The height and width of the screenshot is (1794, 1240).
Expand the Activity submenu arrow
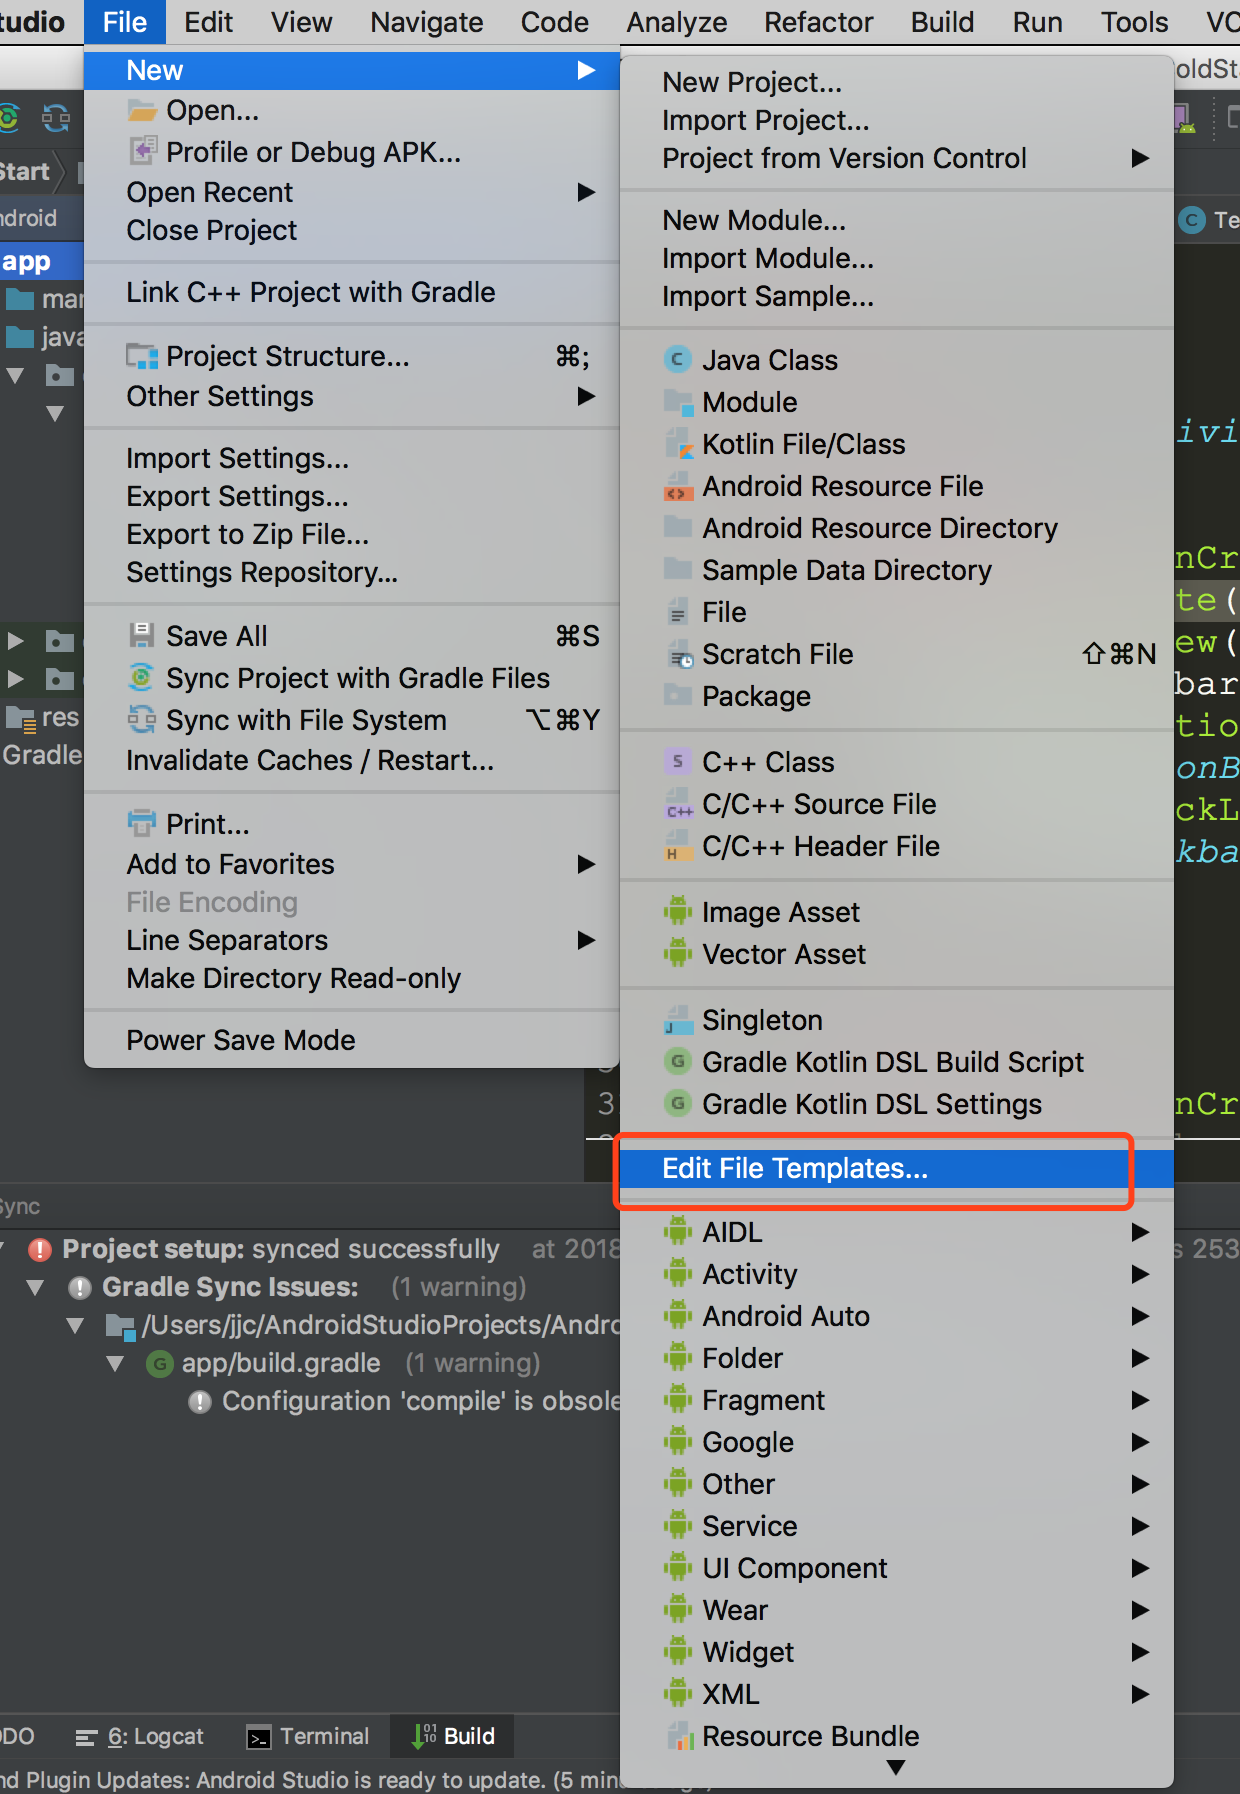tap(1140, 1274)
